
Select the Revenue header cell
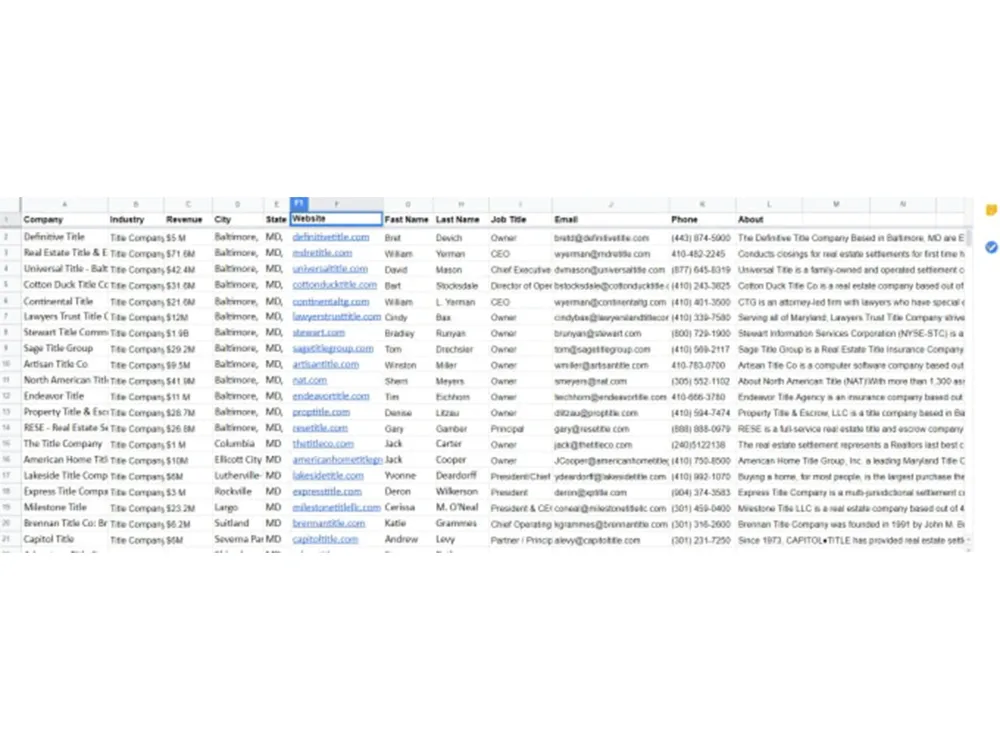point(188,219)
